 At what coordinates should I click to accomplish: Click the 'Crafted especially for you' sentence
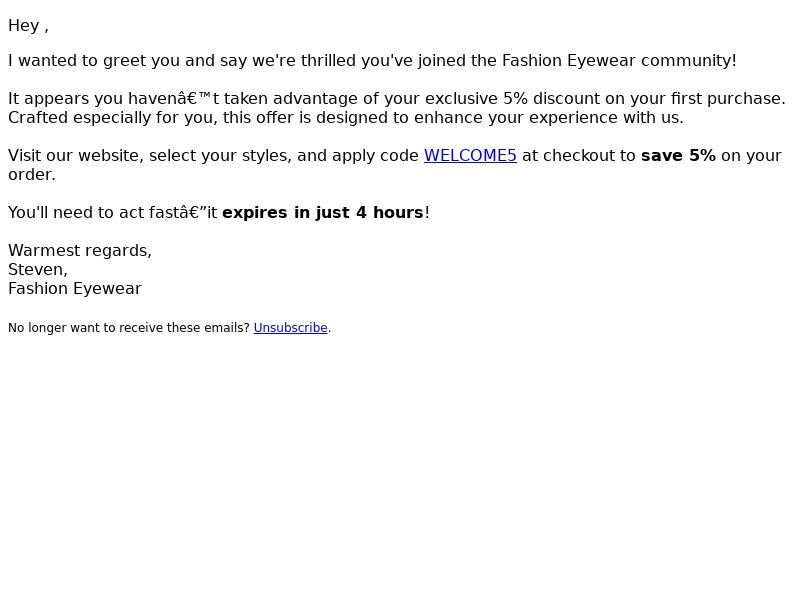coord(346,118)
